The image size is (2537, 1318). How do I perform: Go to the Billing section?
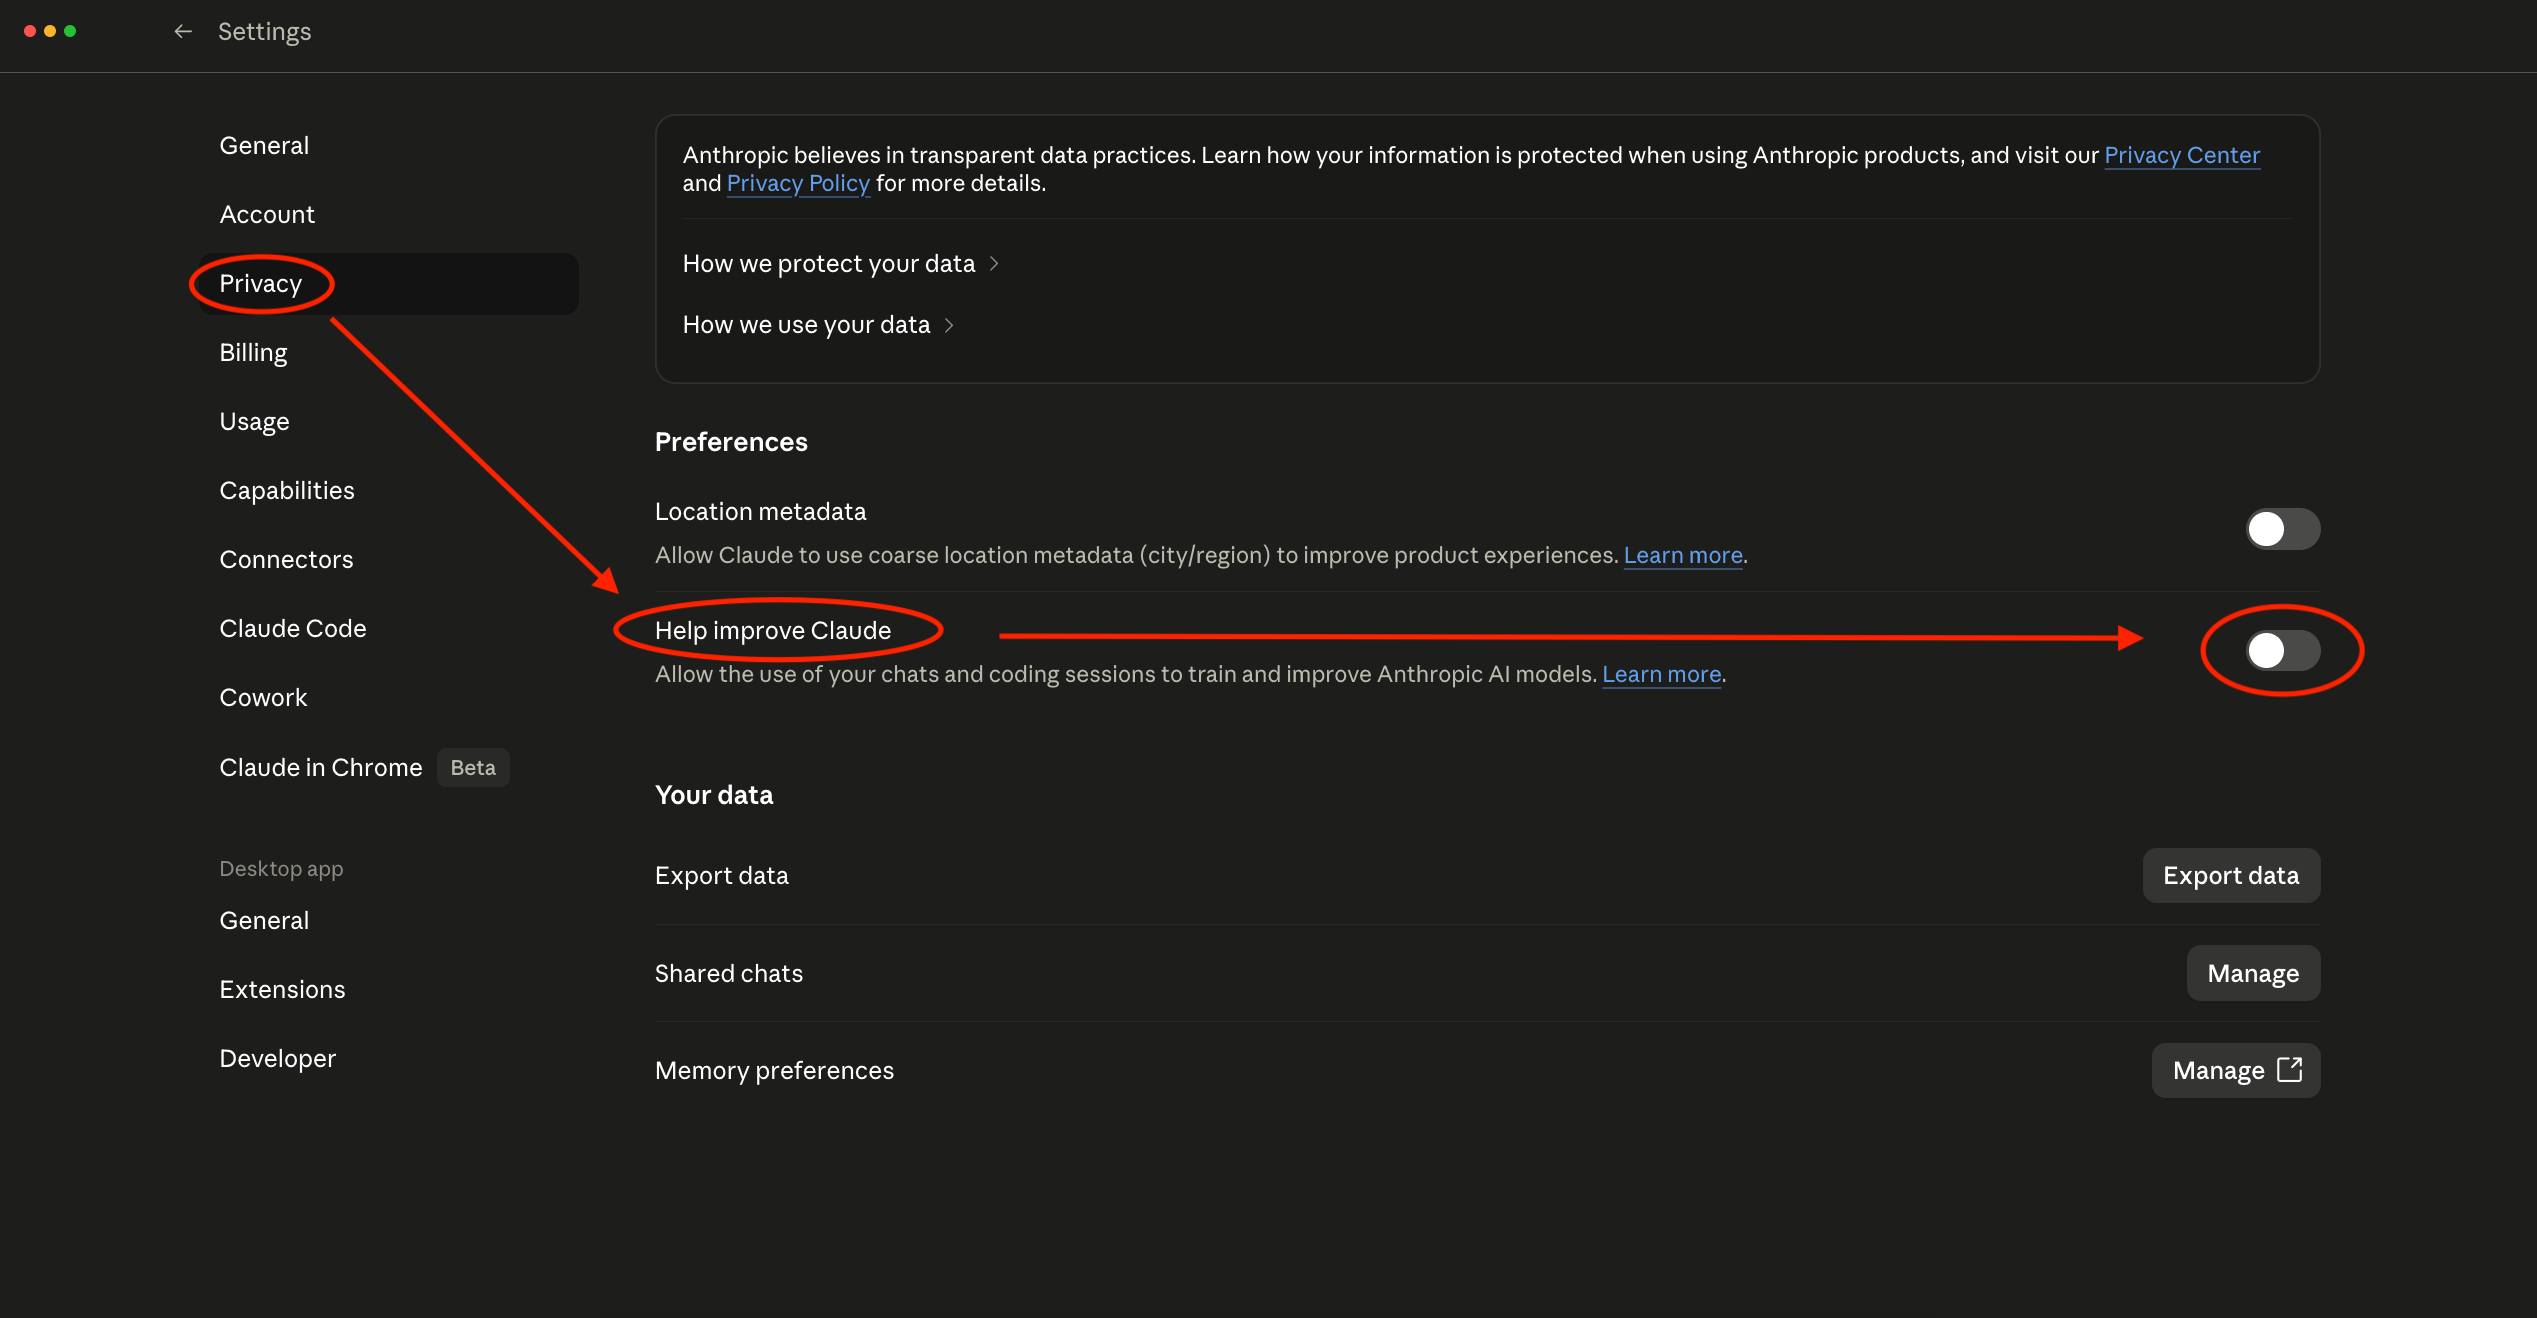(x=253, y=353)
